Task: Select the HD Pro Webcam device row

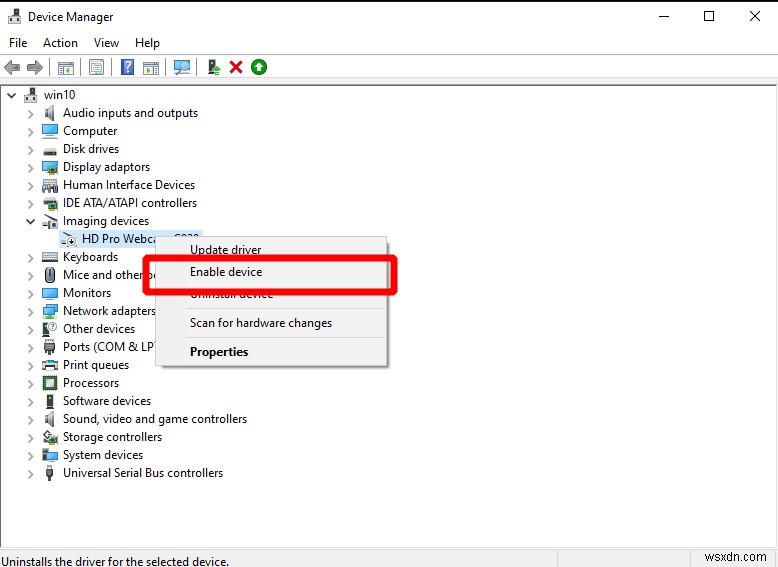Action: pyautogui.click(x=131, y=239)
